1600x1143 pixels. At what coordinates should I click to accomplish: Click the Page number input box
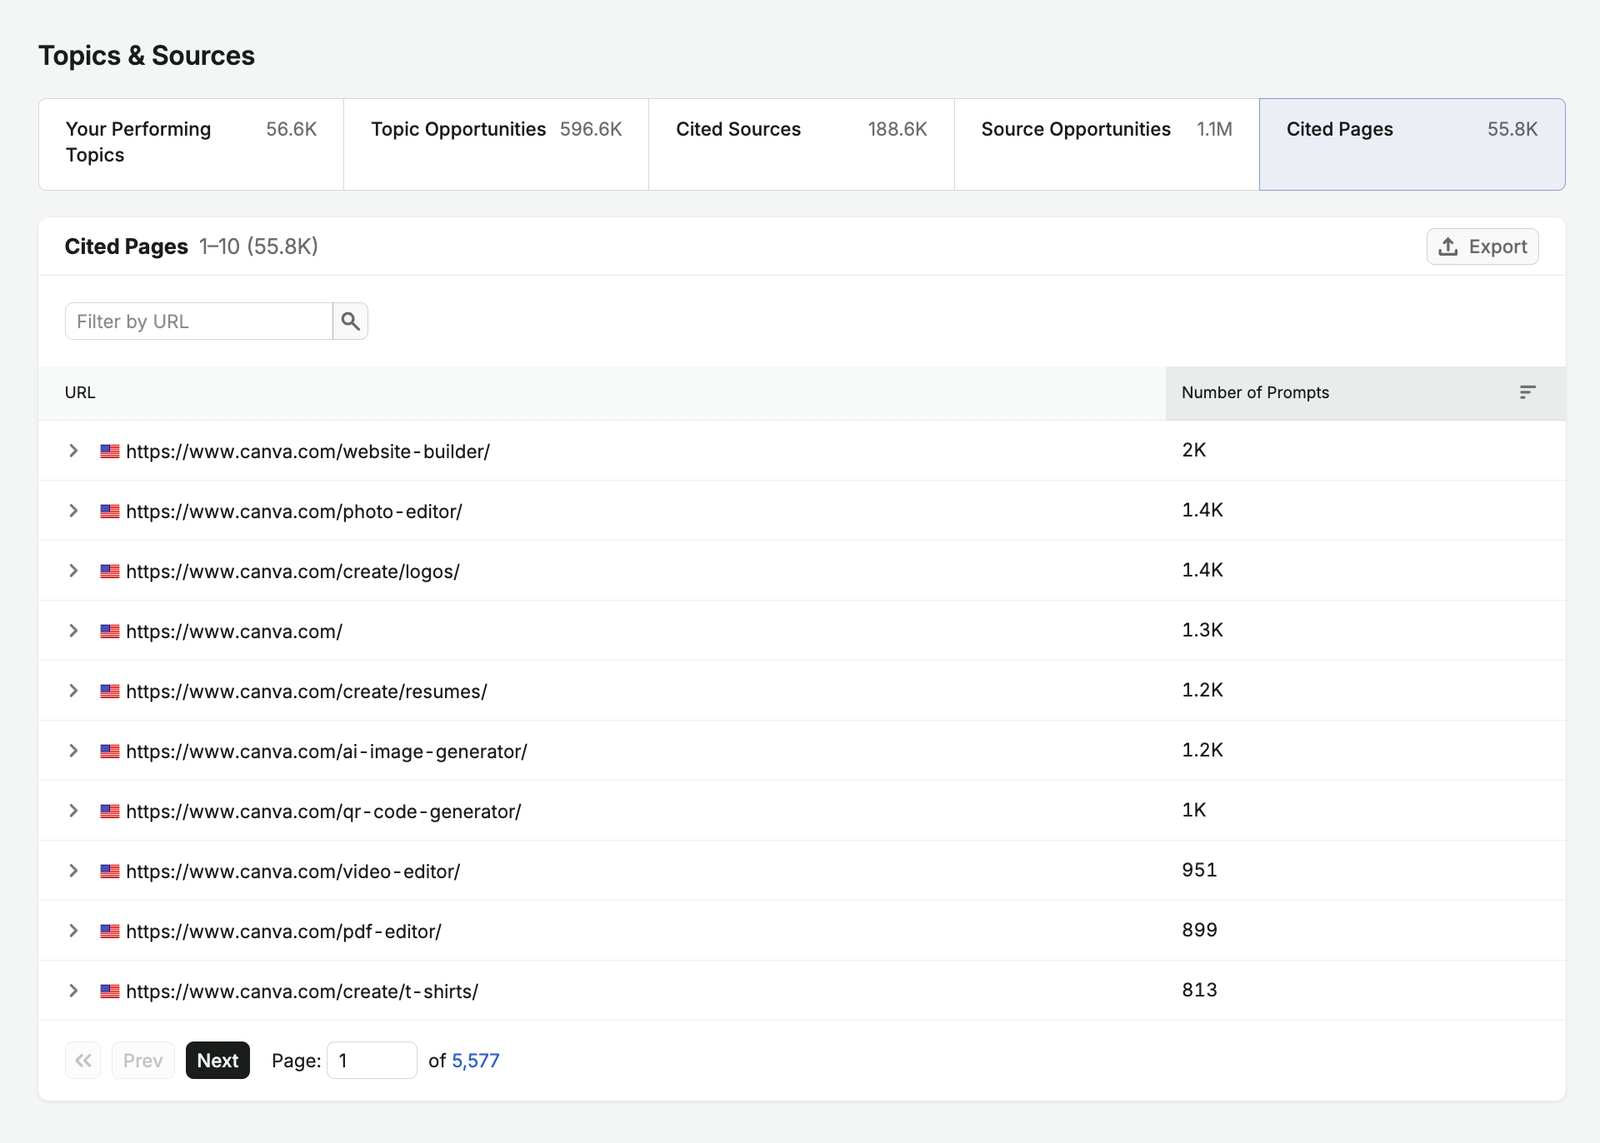click(x=372, y=1060)
